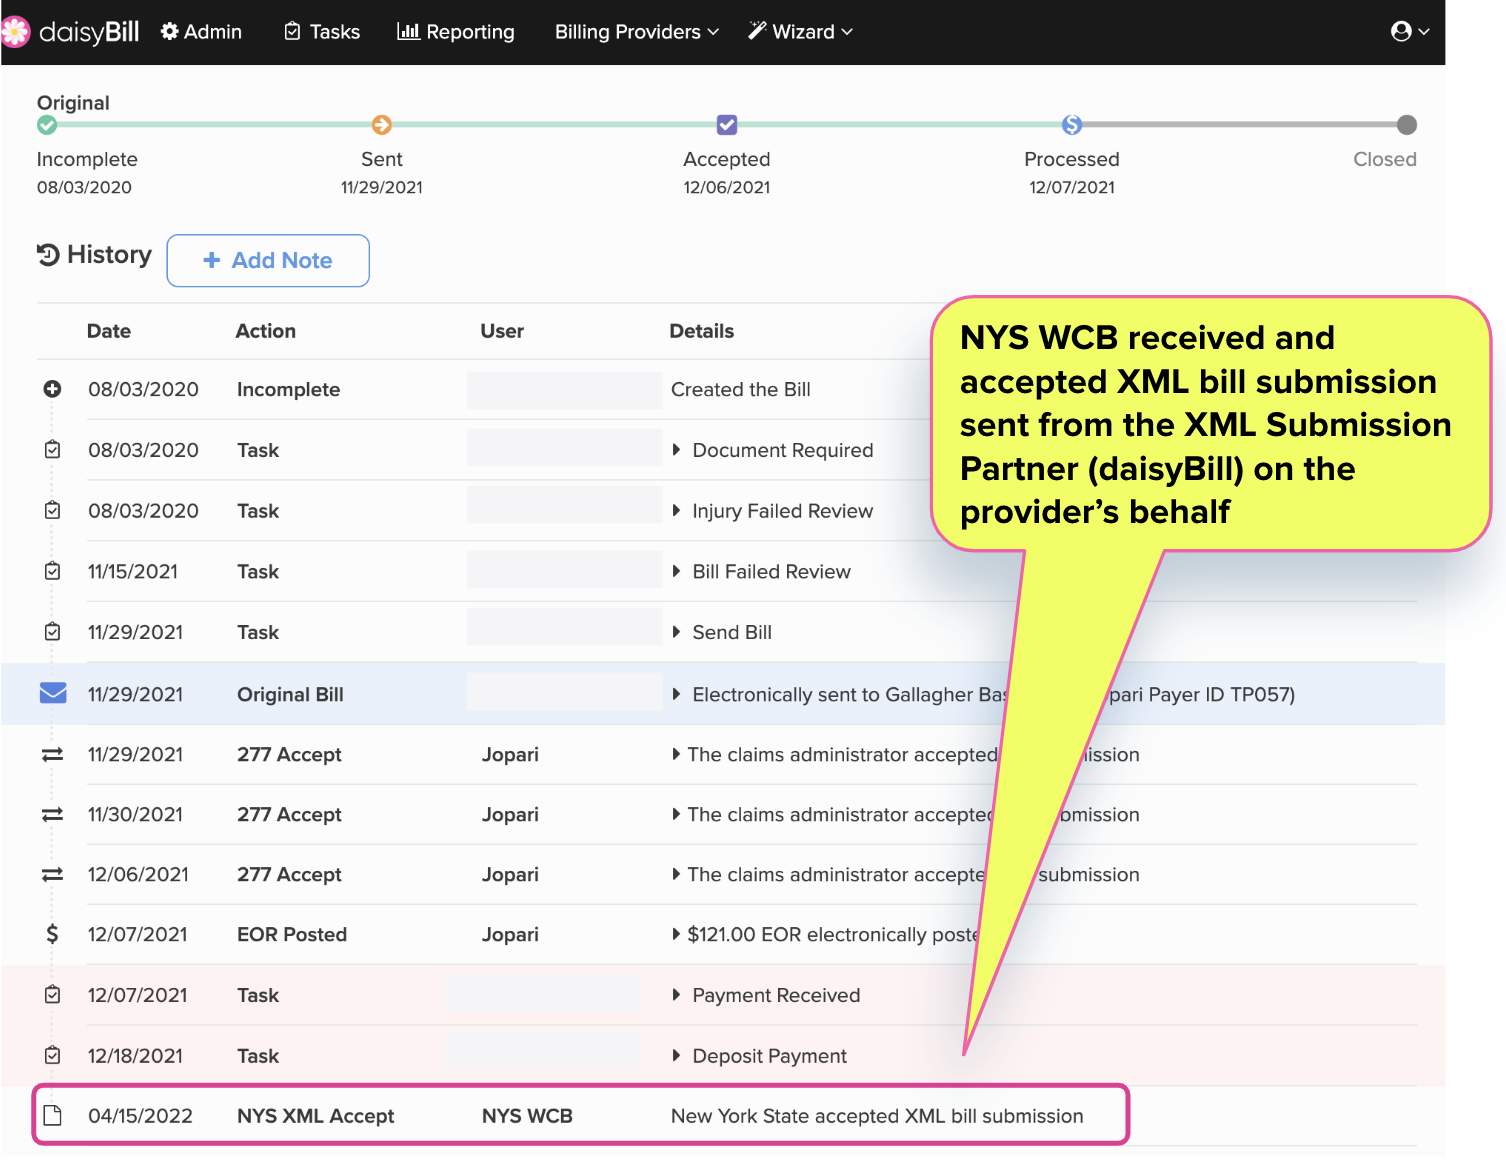Open the Wizard menu
This screenshot has height=1174, width=1506.
799,31
